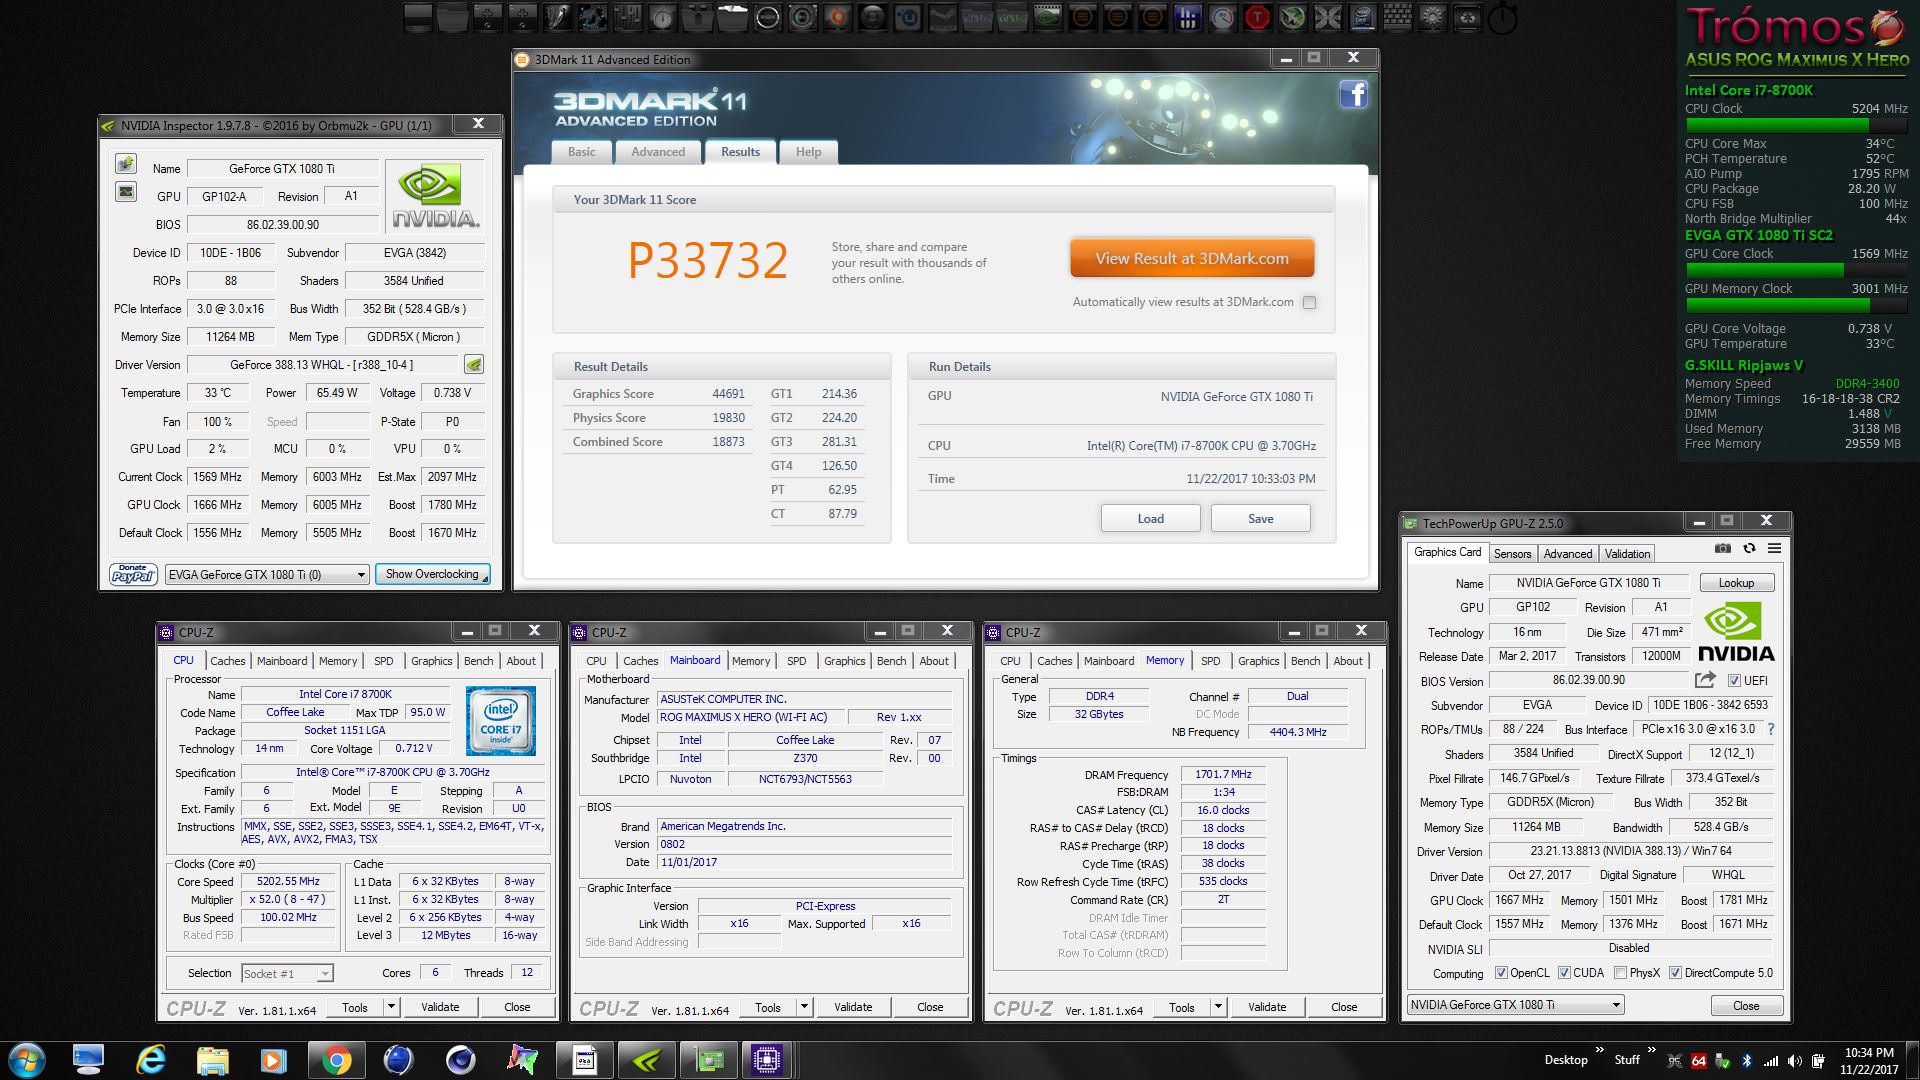
Task: Click View Result at 3DMark.com button
Action: pos(1191,258)
